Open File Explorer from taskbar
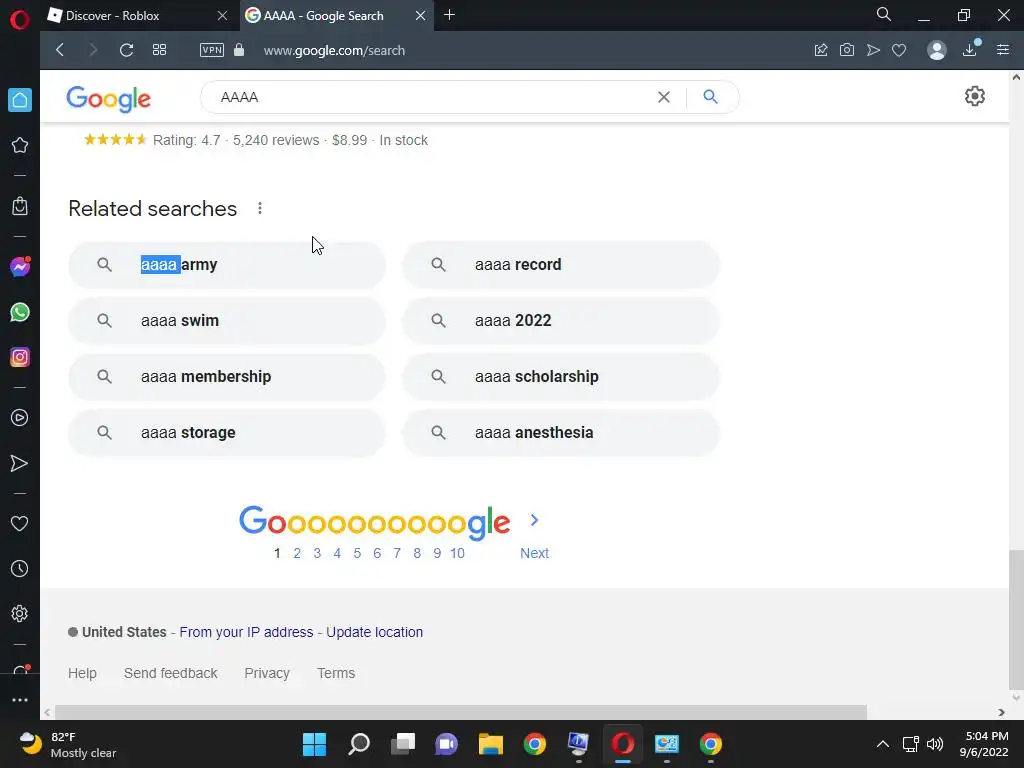 [x=490, y=744]
